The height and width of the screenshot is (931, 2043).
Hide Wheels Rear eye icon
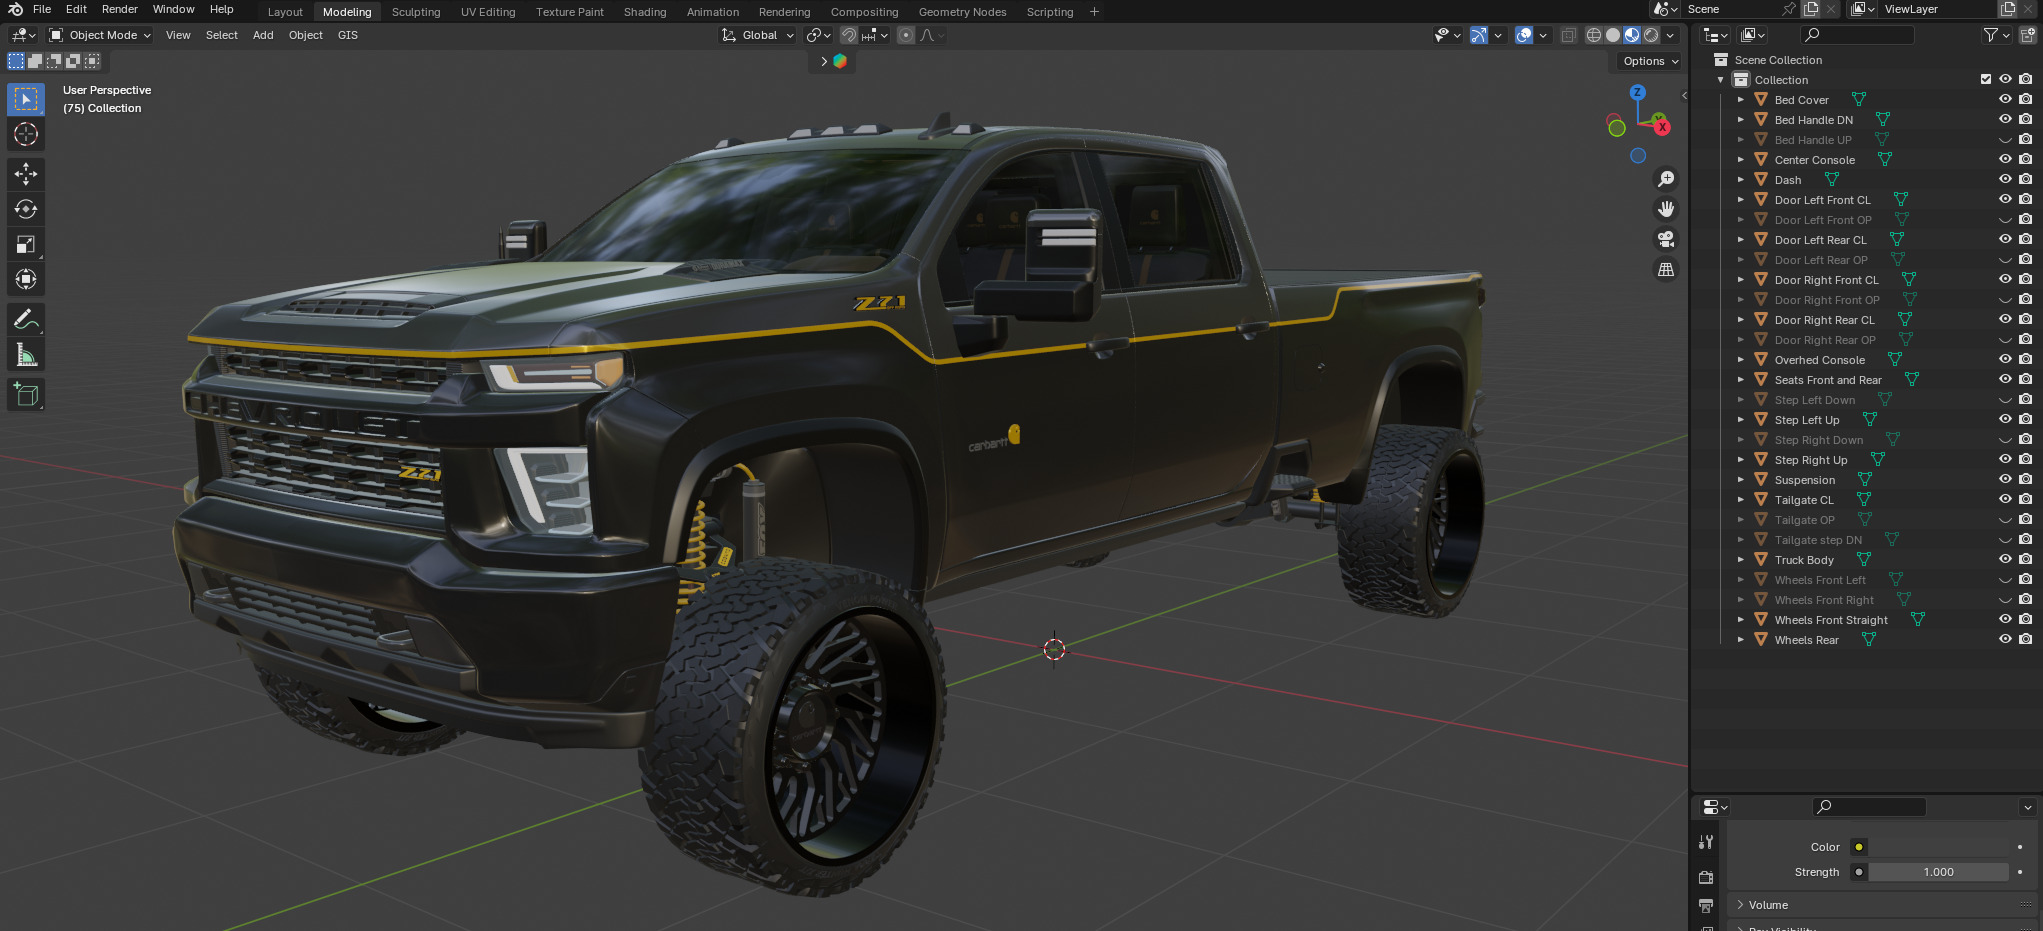(2005, 639)
